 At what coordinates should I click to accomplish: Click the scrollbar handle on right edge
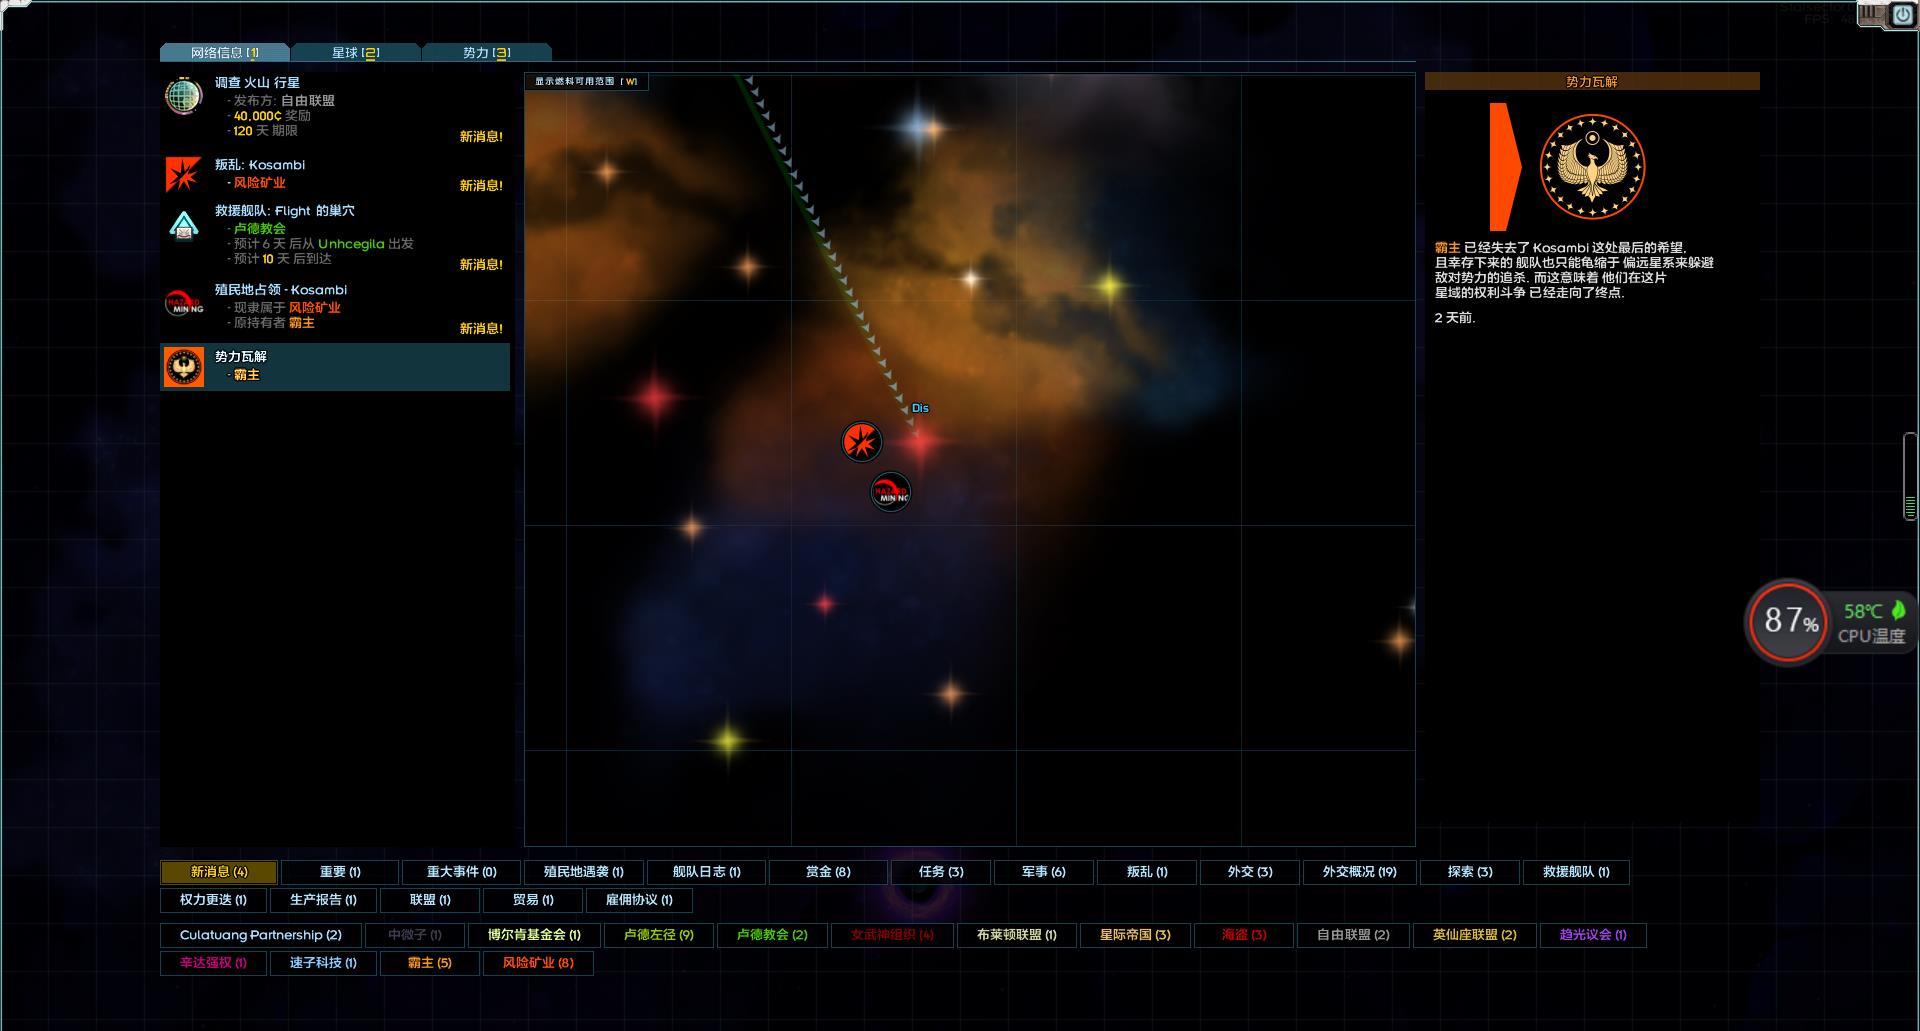[1909, 476]
